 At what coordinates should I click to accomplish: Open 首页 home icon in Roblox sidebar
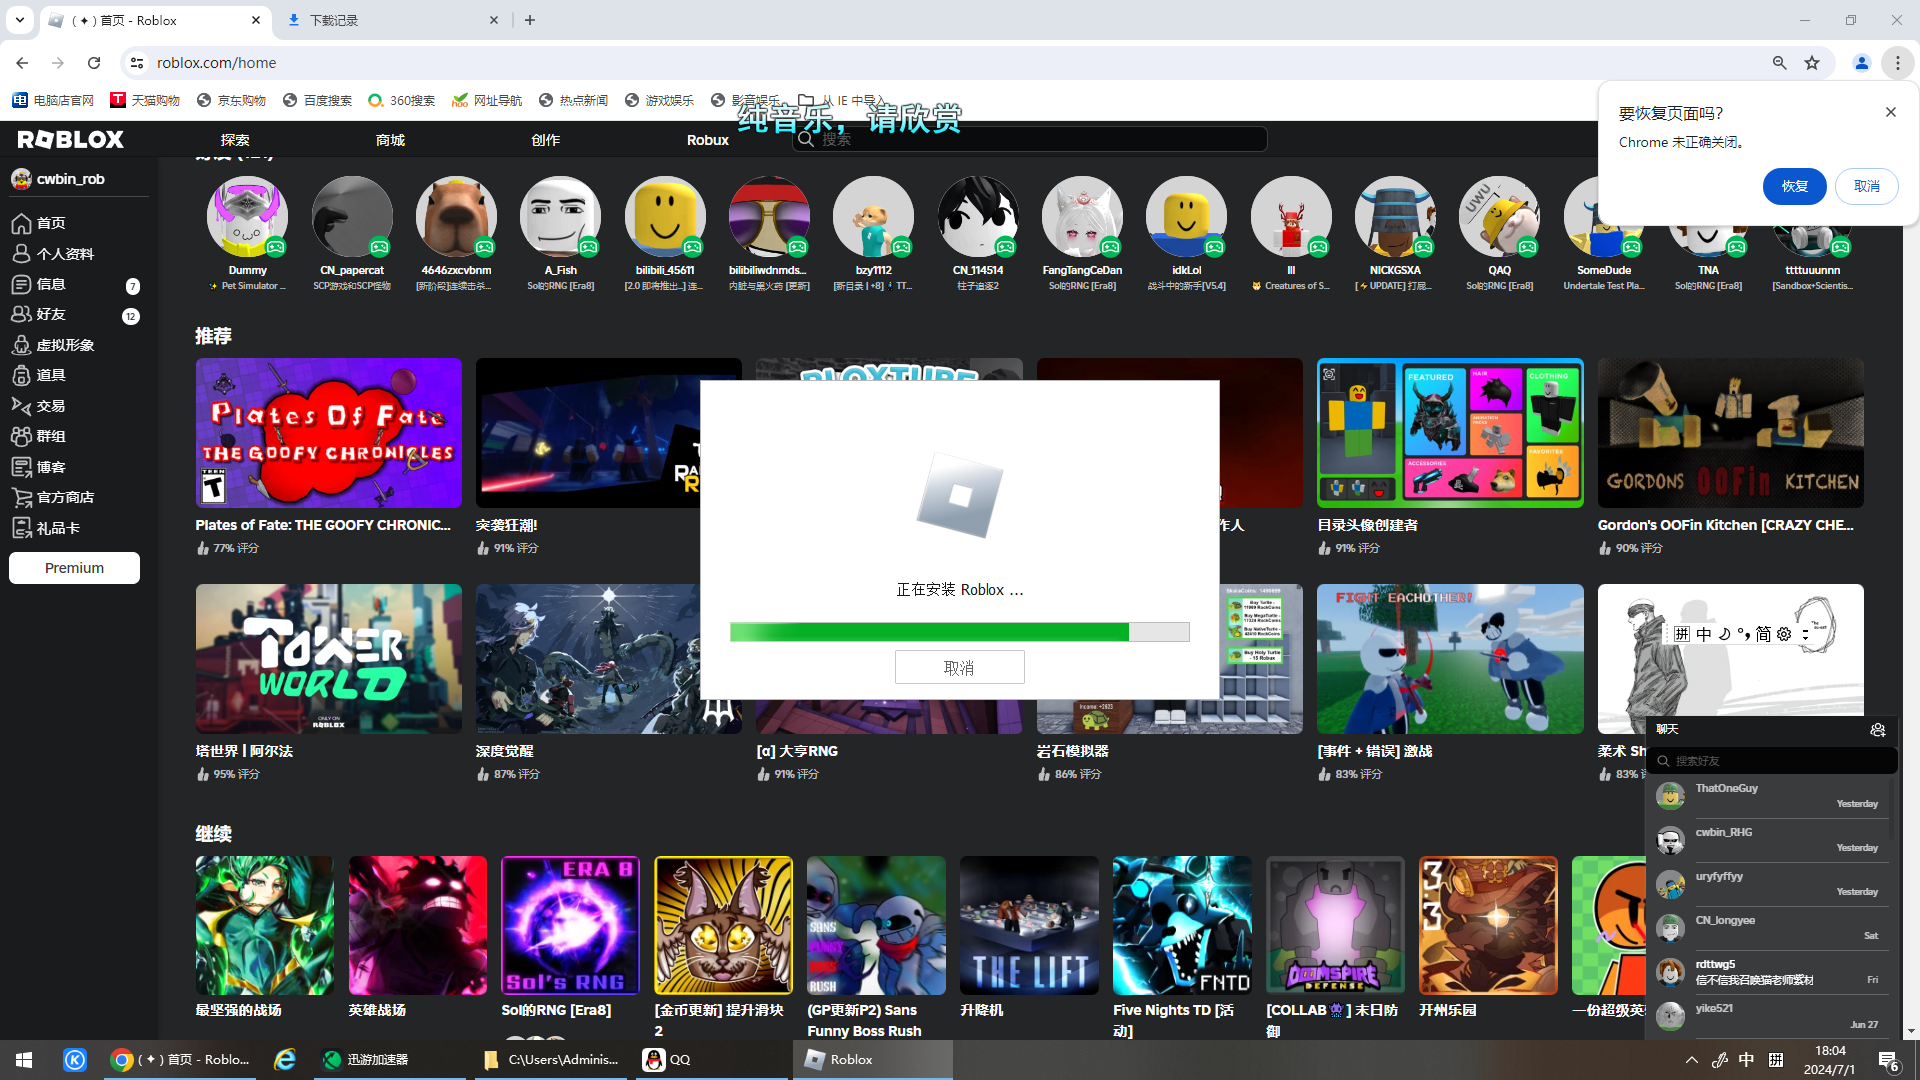point(21,223)
